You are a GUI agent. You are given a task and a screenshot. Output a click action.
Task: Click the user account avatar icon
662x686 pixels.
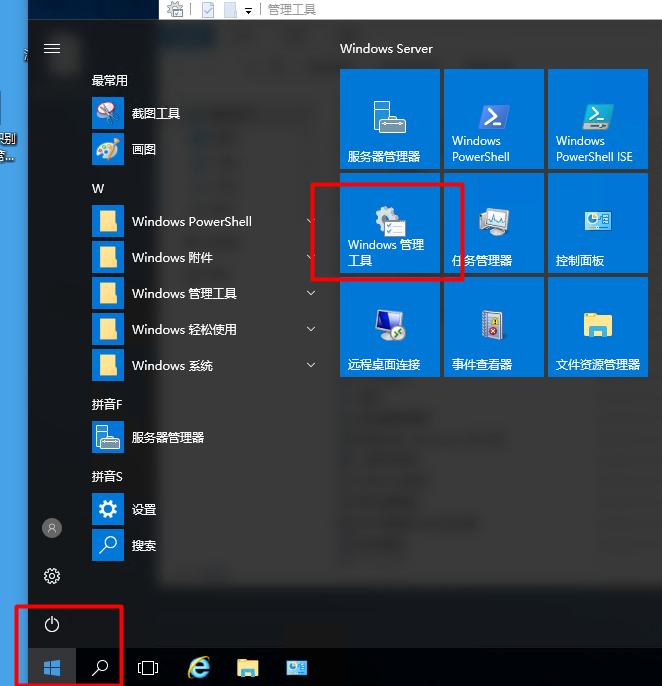coord(52,528)
